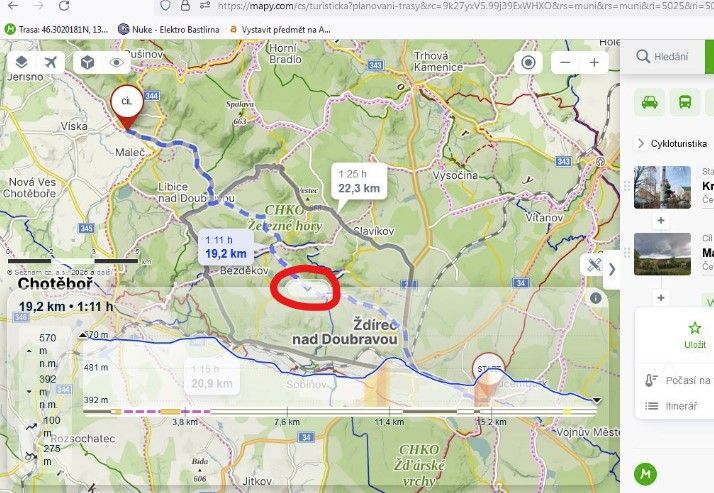Click CHKO Železné hory label

pyautogui.click(x=286, y=218)
